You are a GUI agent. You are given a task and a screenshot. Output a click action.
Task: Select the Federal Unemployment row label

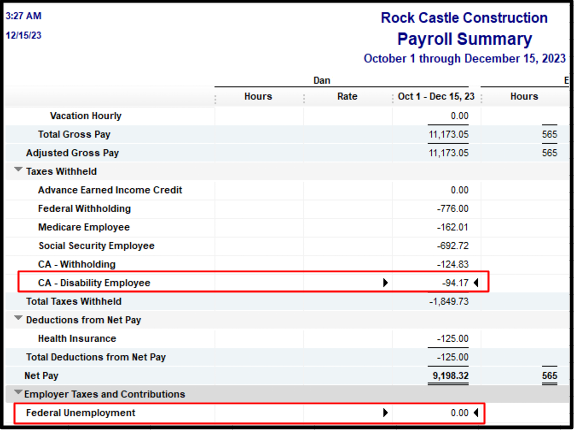coord(81,413)
